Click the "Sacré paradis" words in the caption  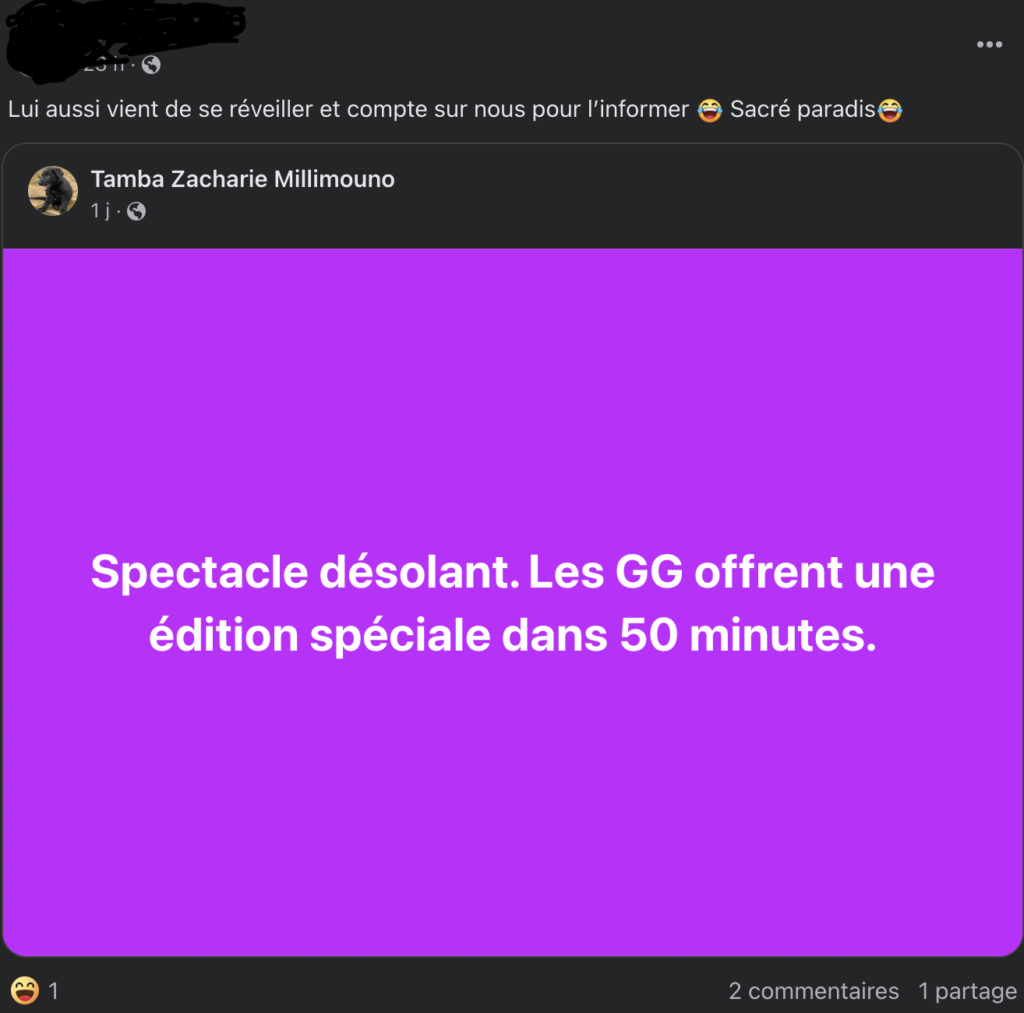[x=802, y=109]
